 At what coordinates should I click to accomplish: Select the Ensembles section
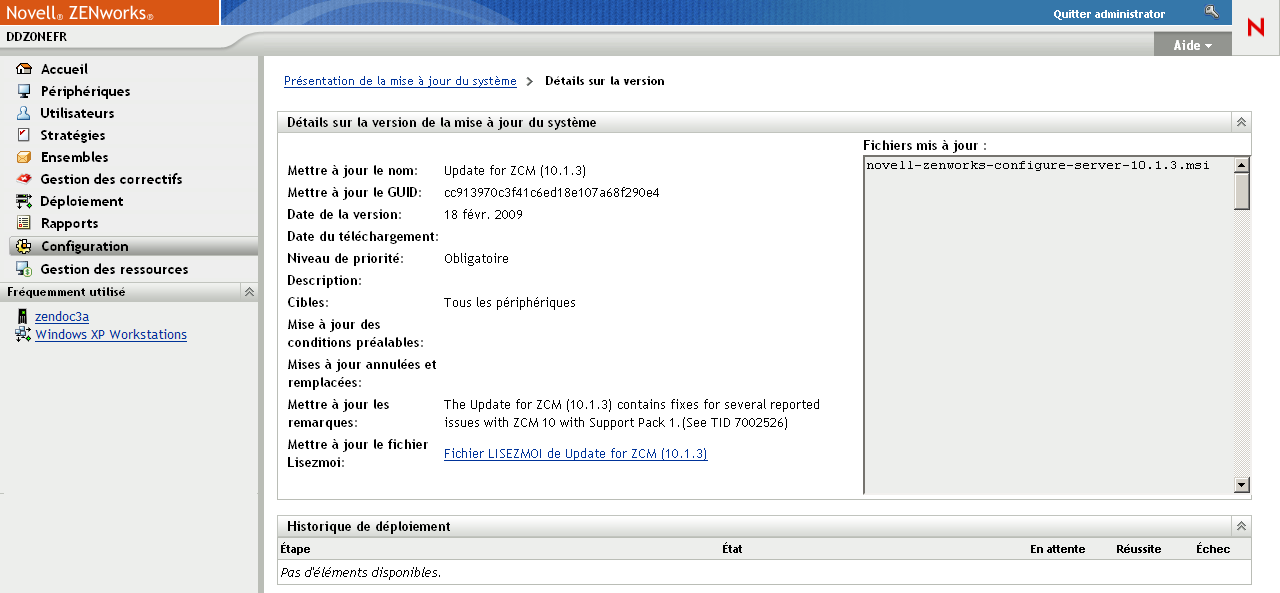click(x=74, y=157)
